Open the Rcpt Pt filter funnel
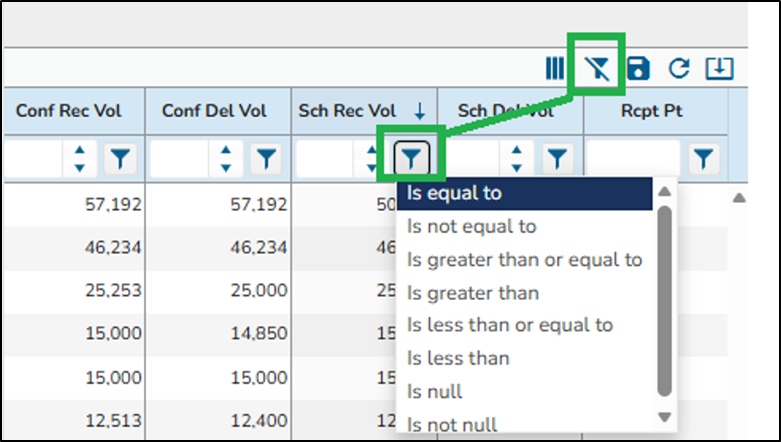781x442 pixels. pos(705,158)
